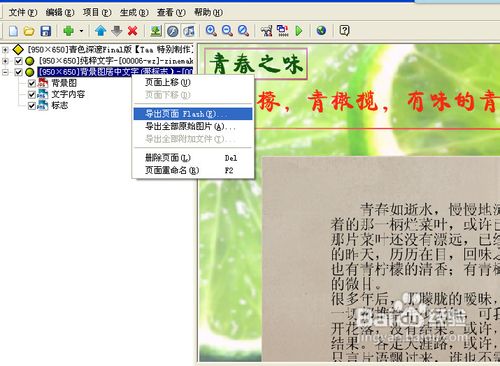Open the 编辑(E) menu
The height and width of the screenshot is (366, 500).
[60, 13]
